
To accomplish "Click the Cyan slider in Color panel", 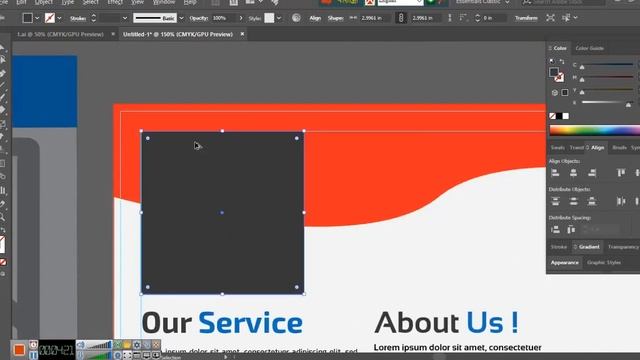I will click(607, 65).
